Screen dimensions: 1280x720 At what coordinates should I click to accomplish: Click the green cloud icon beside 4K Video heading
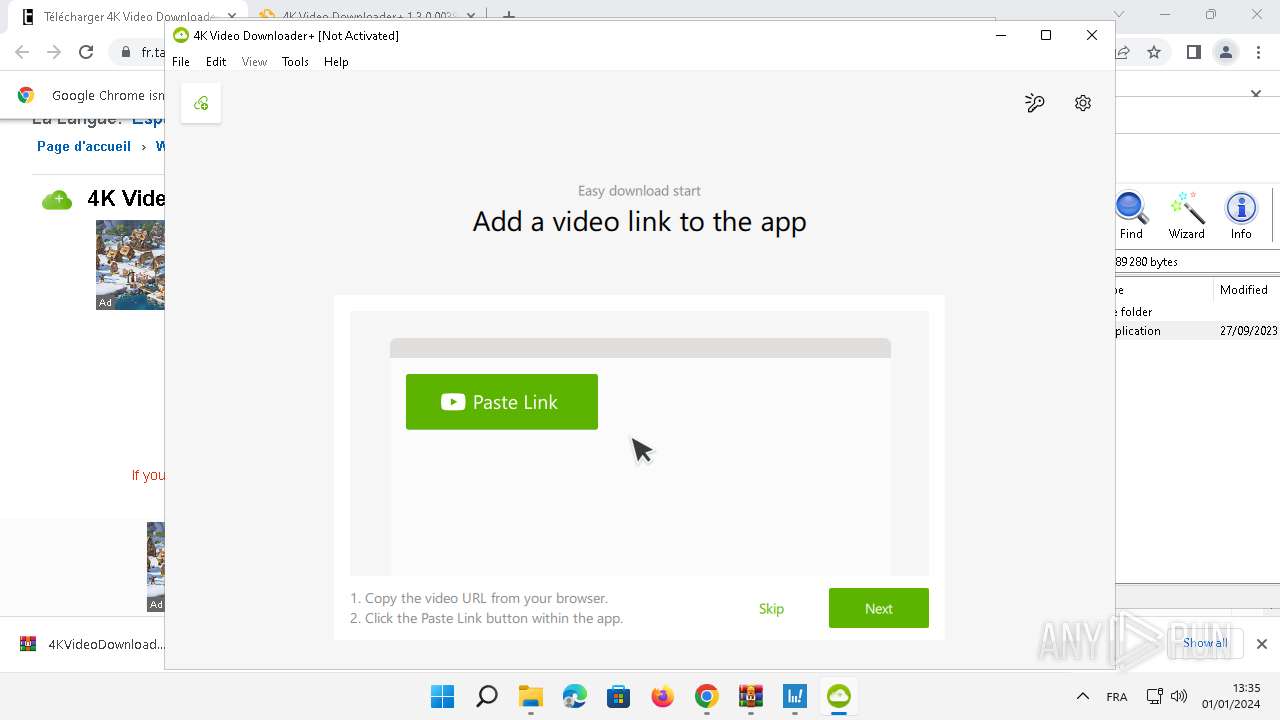(57, 200)
